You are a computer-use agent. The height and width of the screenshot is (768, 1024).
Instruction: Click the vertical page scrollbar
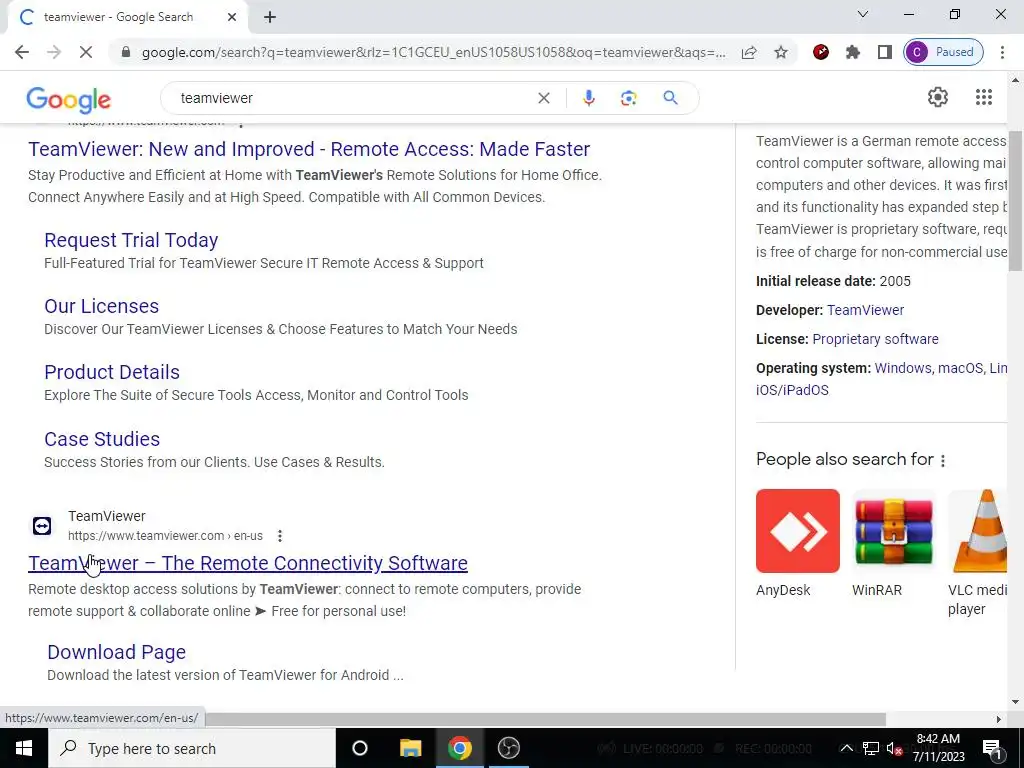pyautogui.click(x=1015, y=201)
